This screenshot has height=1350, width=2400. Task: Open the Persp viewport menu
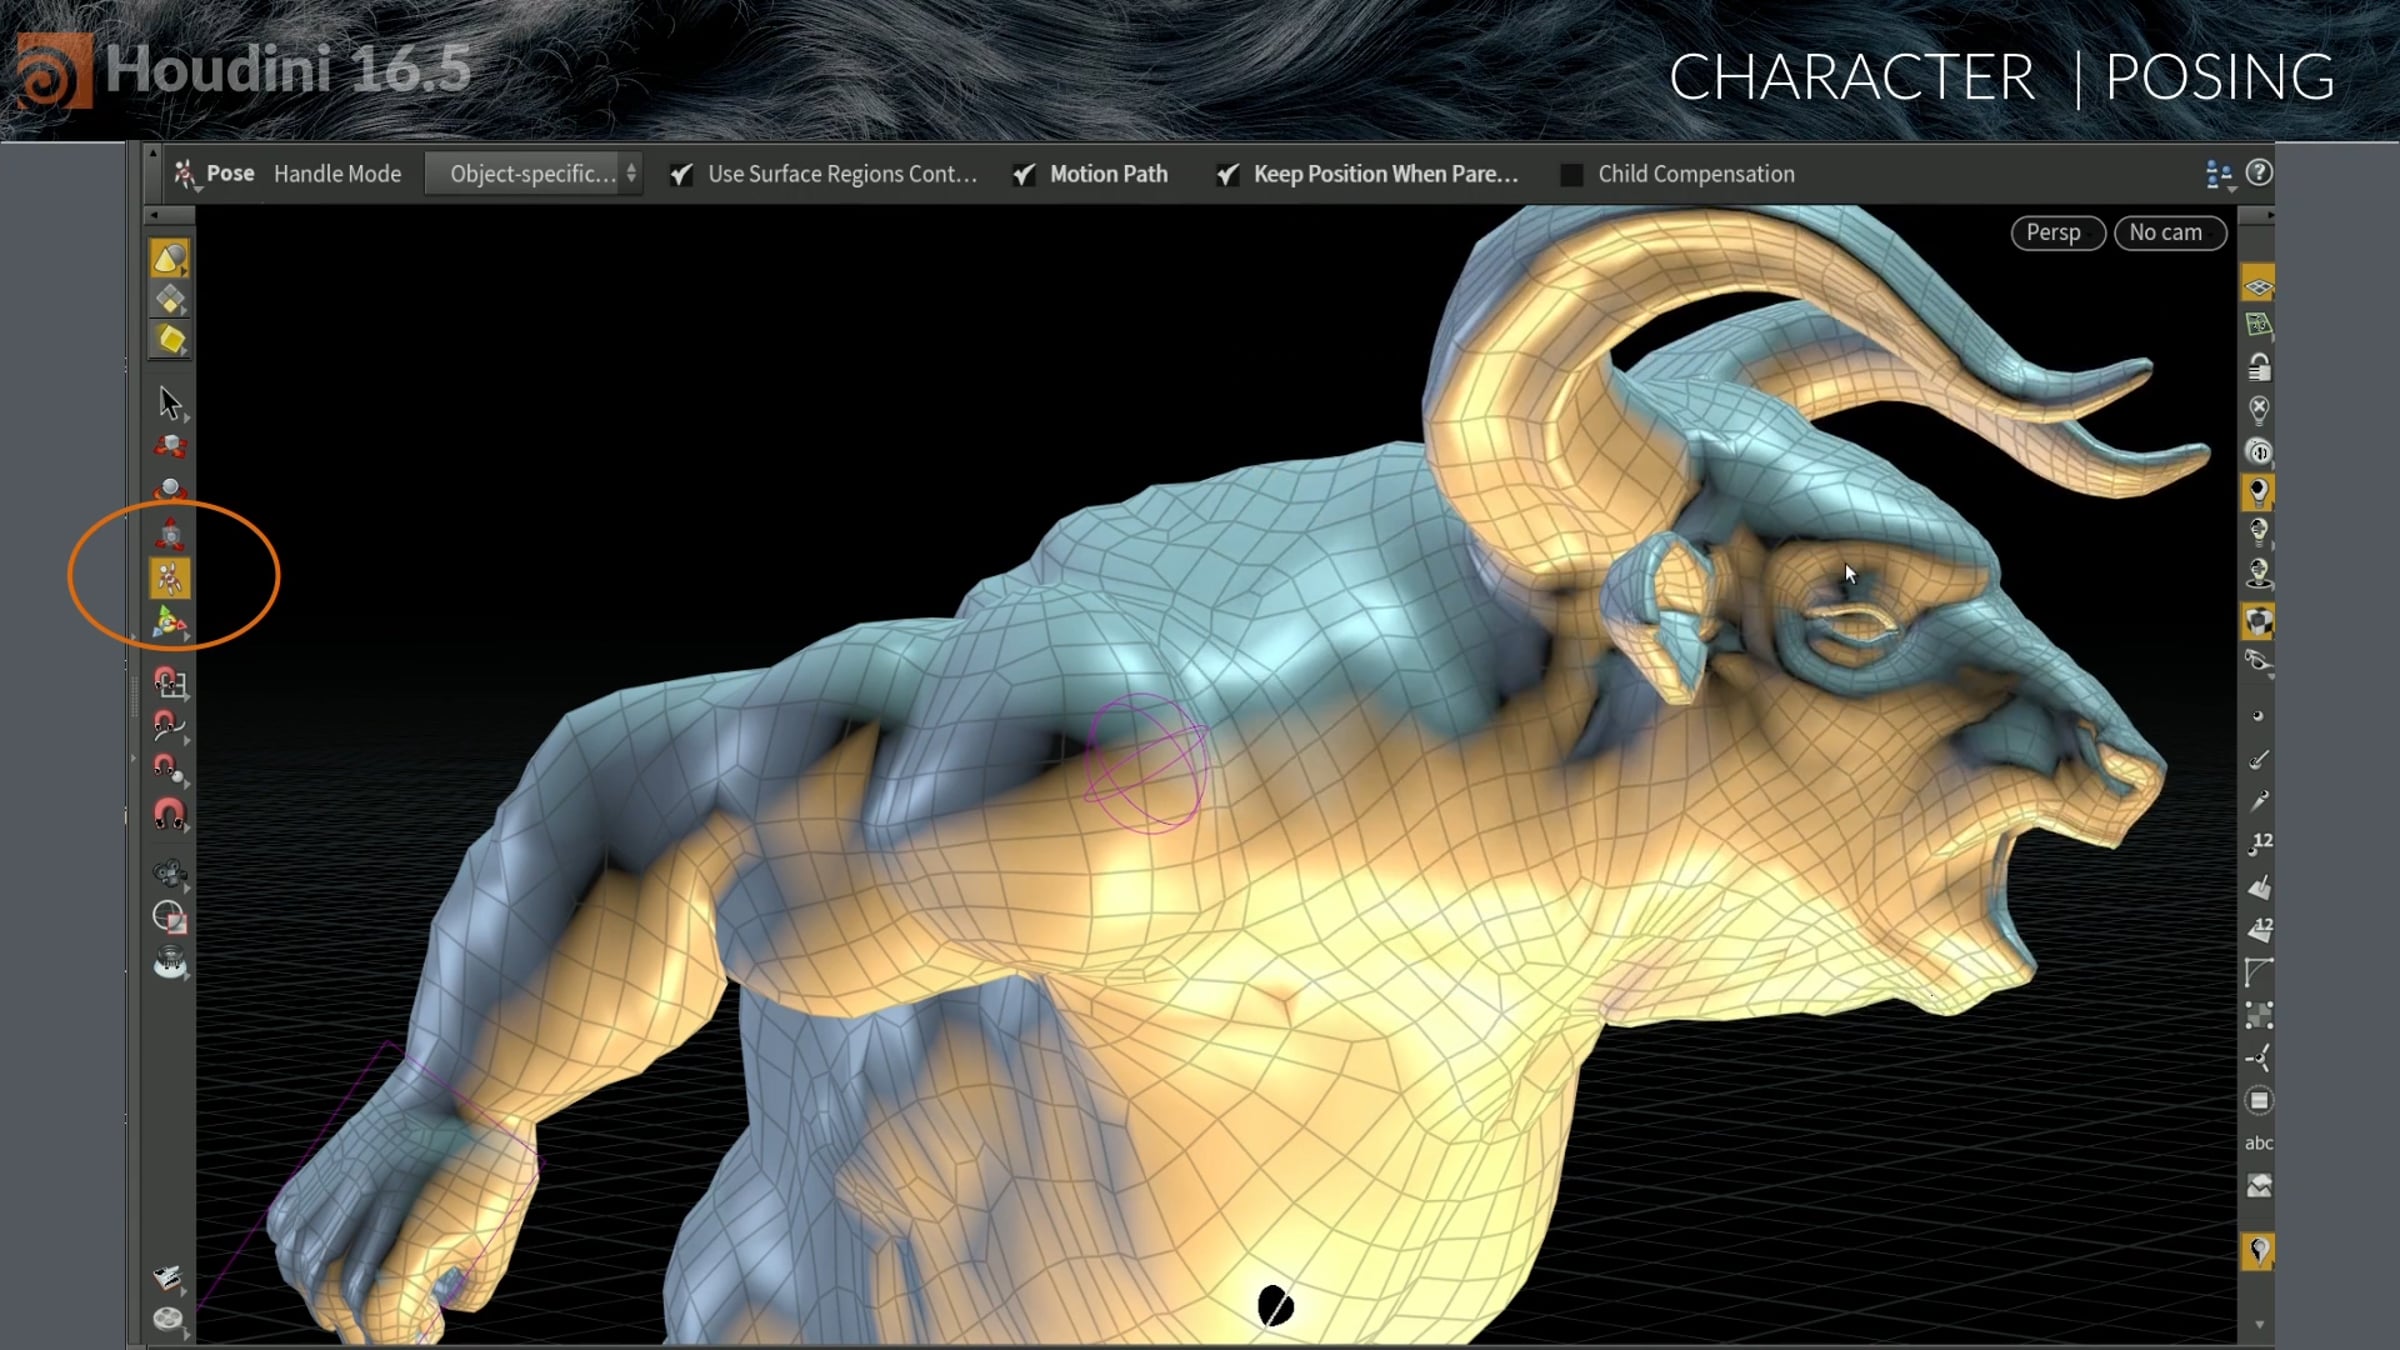click(x=2058, y=233)
